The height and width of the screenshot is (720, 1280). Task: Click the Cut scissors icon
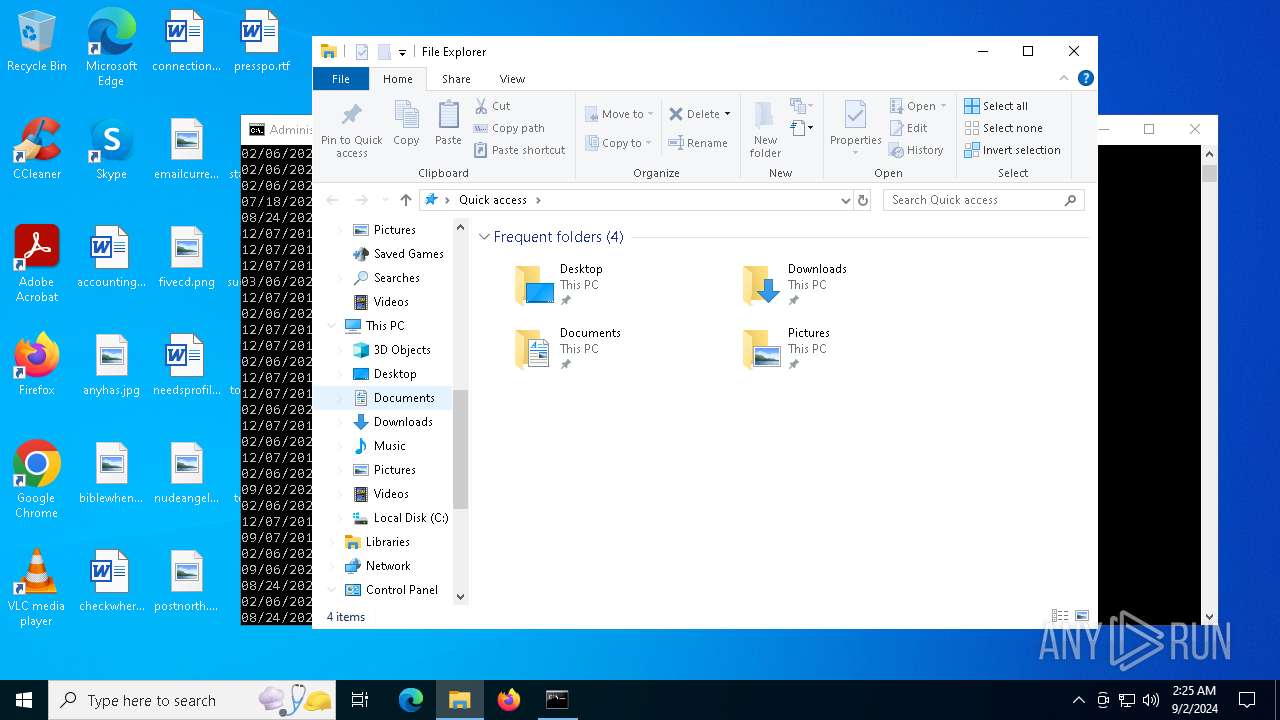481,106
